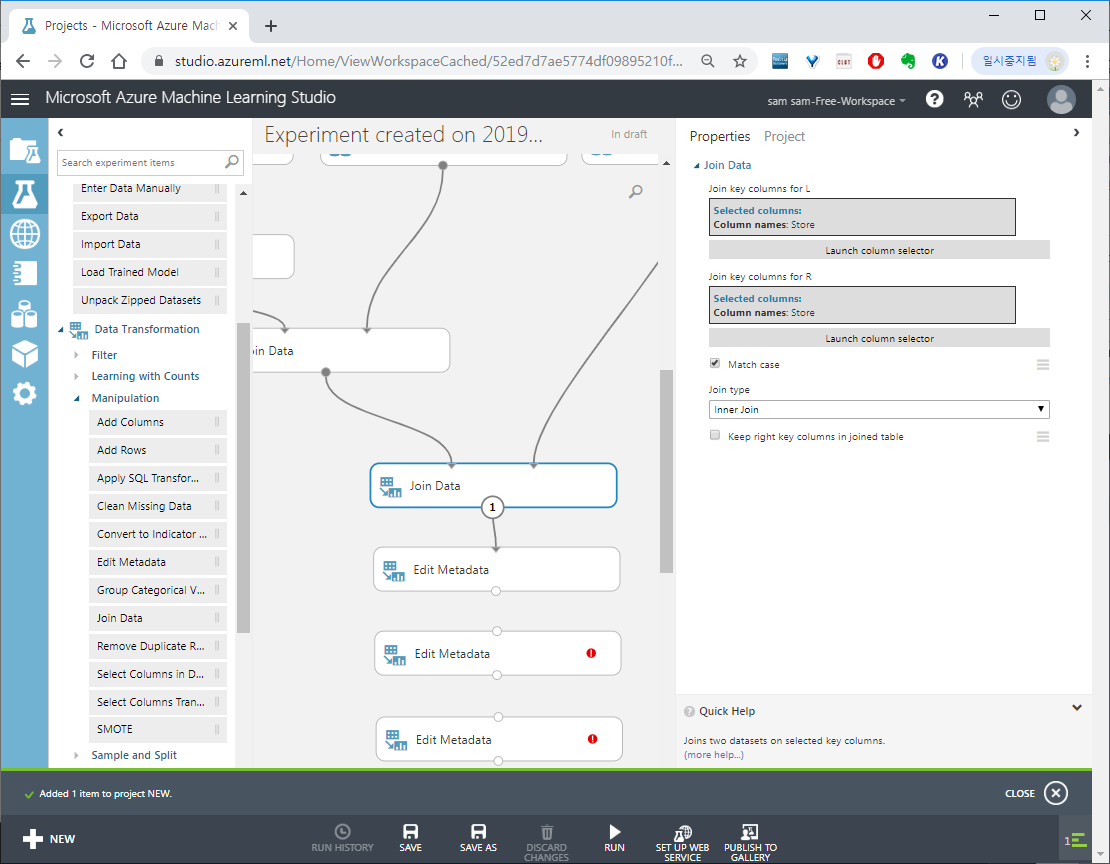Viewport: 1110px width, 864px height.
Task: Collapse the module palette with left arrow
Action: pyautogui.click(x=61, y=132)
